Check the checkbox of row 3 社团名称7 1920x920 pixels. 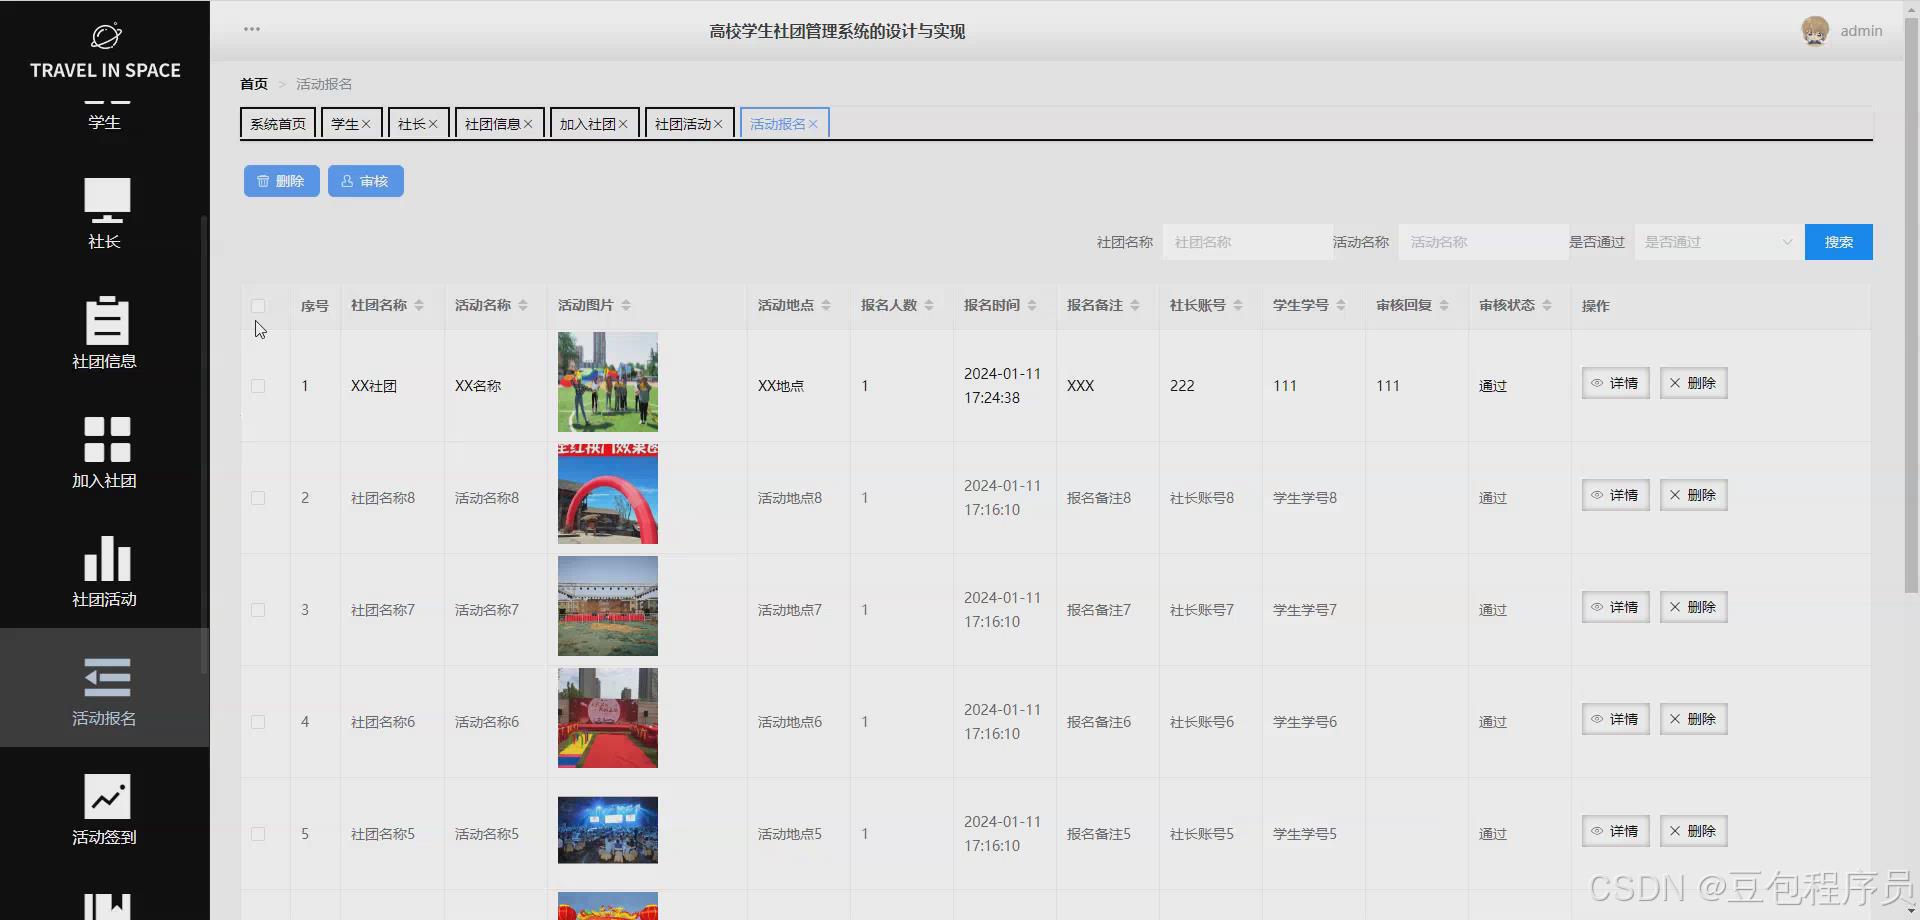(258, 609)
